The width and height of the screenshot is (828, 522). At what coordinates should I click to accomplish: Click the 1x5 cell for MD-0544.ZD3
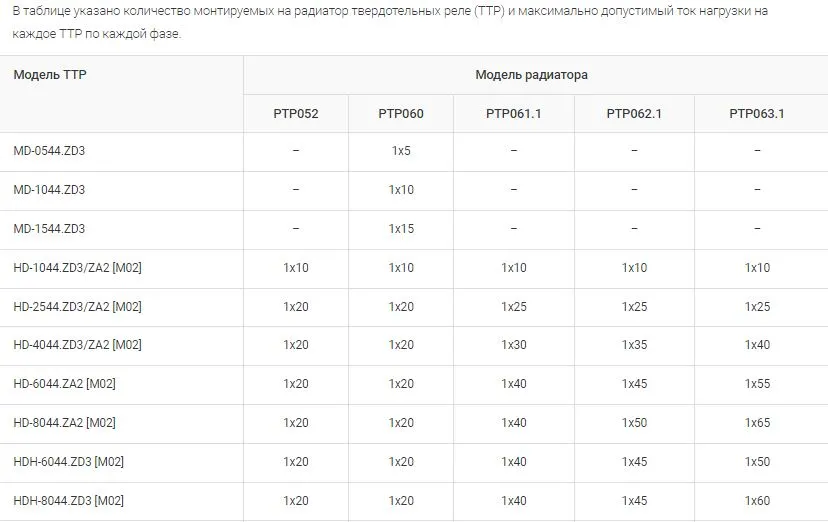coord(401,151)
